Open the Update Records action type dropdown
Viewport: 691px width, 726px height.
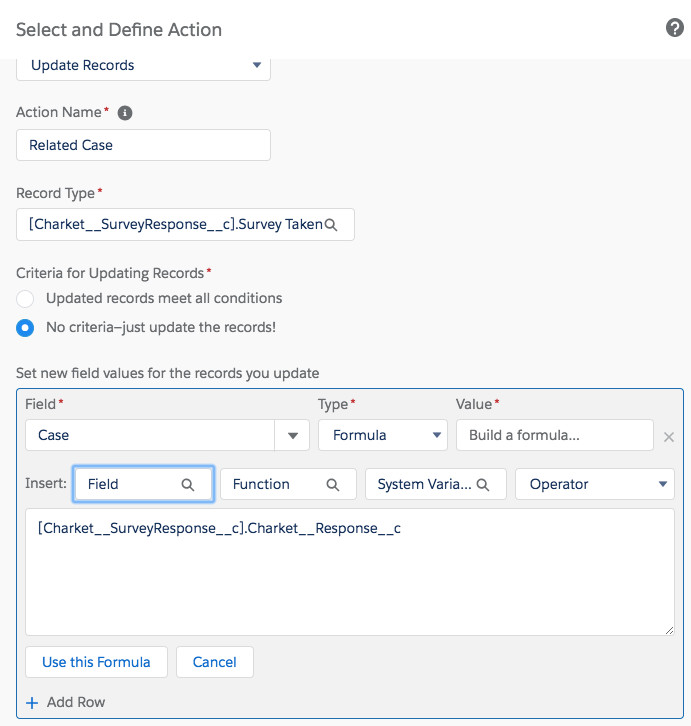coord(143,66)
